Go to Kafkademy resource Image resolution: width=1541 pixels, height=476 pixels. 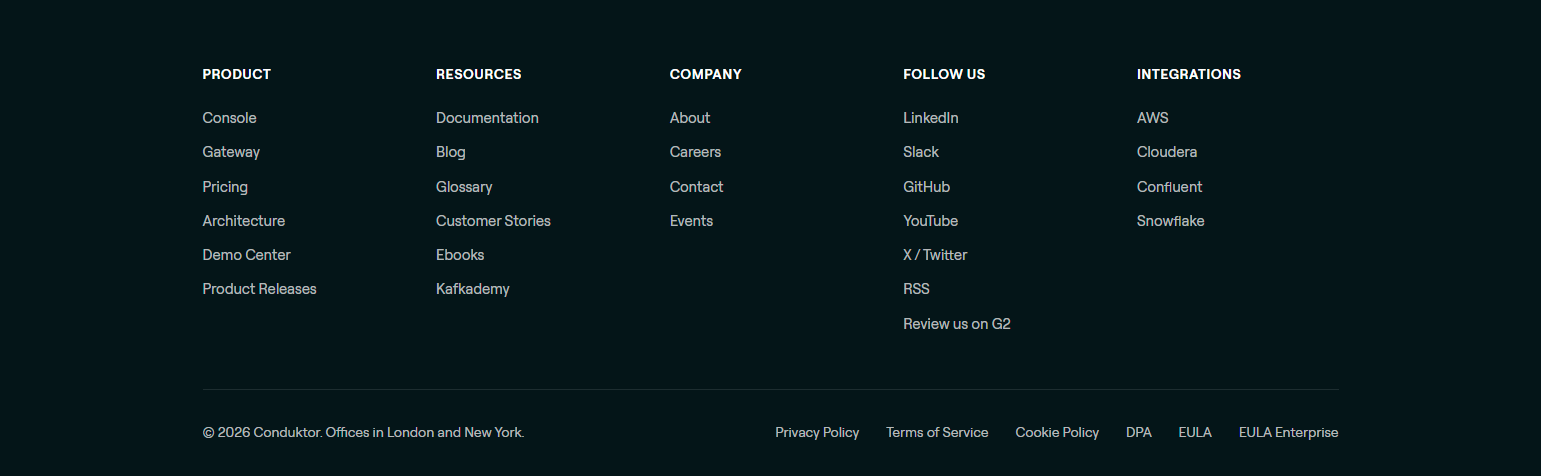click(472, 289)
